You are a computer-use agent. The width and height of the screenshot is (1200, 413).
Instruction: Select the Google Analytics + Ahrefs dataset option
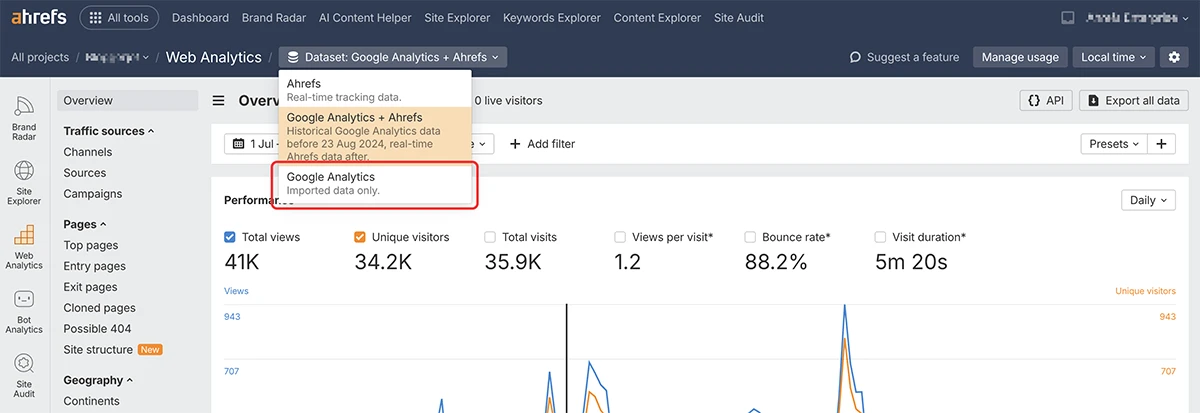[x=375, y=136]
